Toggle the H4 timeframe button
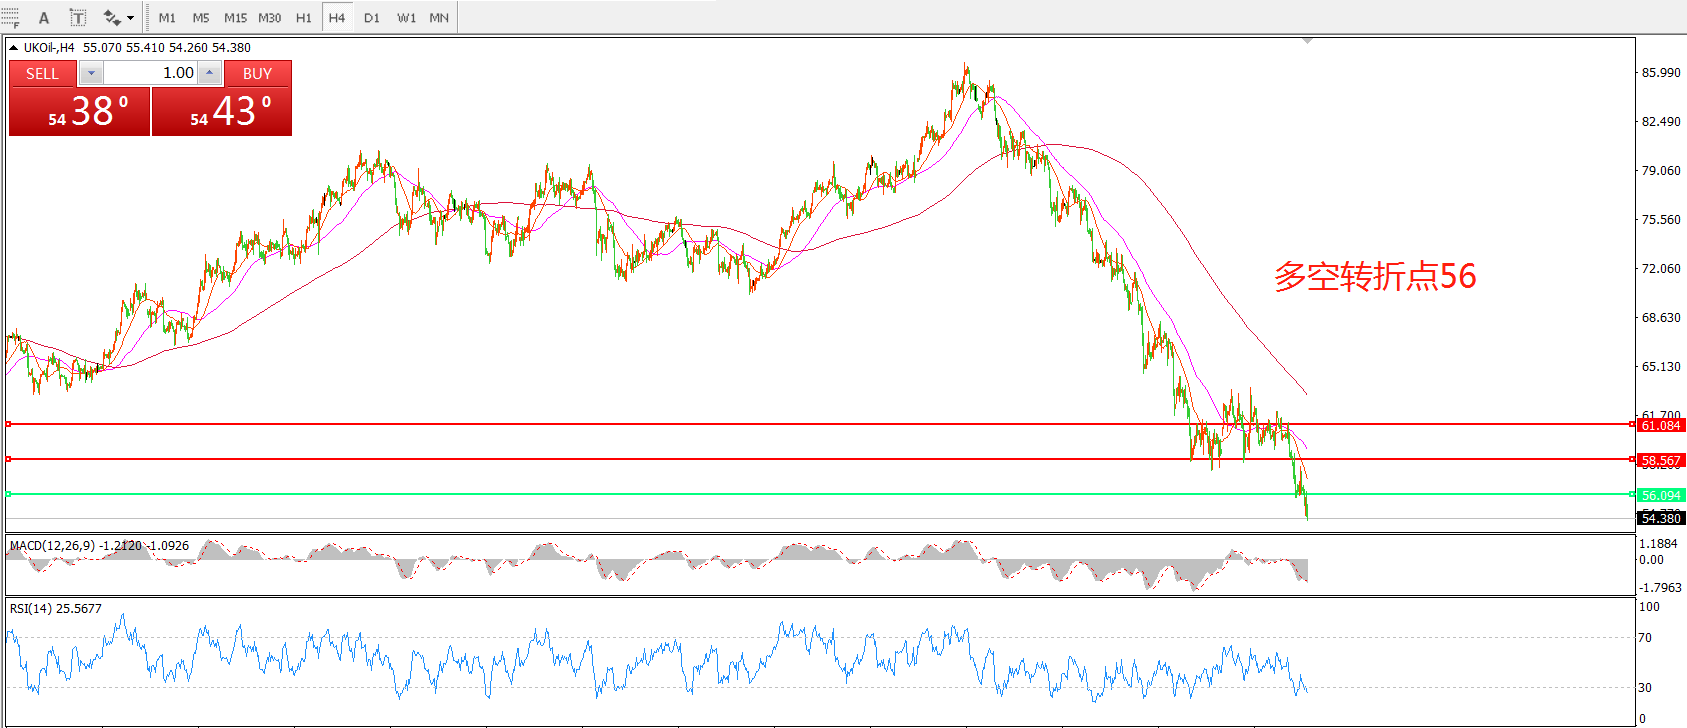 337,18
